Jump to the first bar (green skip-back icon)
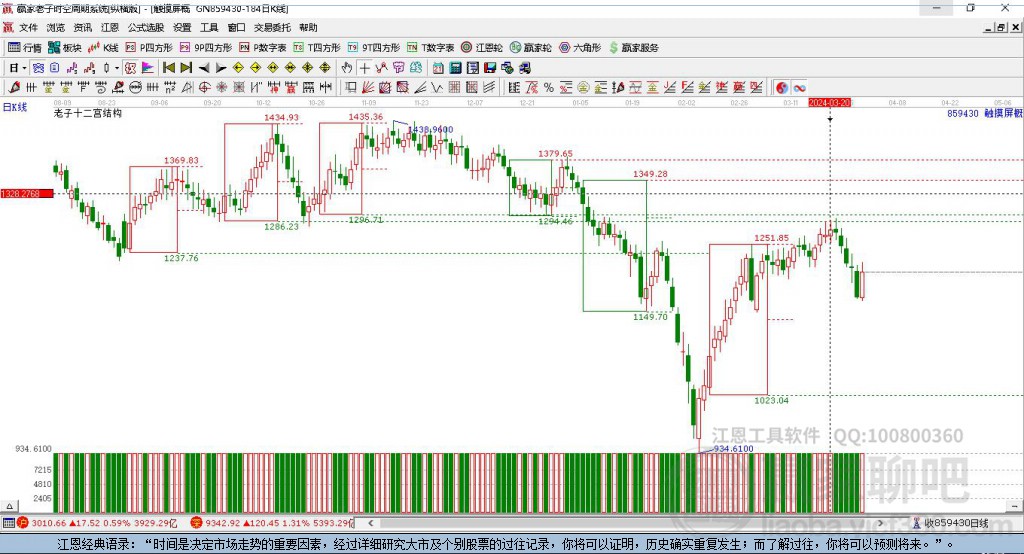 click(x=168, y=67)
